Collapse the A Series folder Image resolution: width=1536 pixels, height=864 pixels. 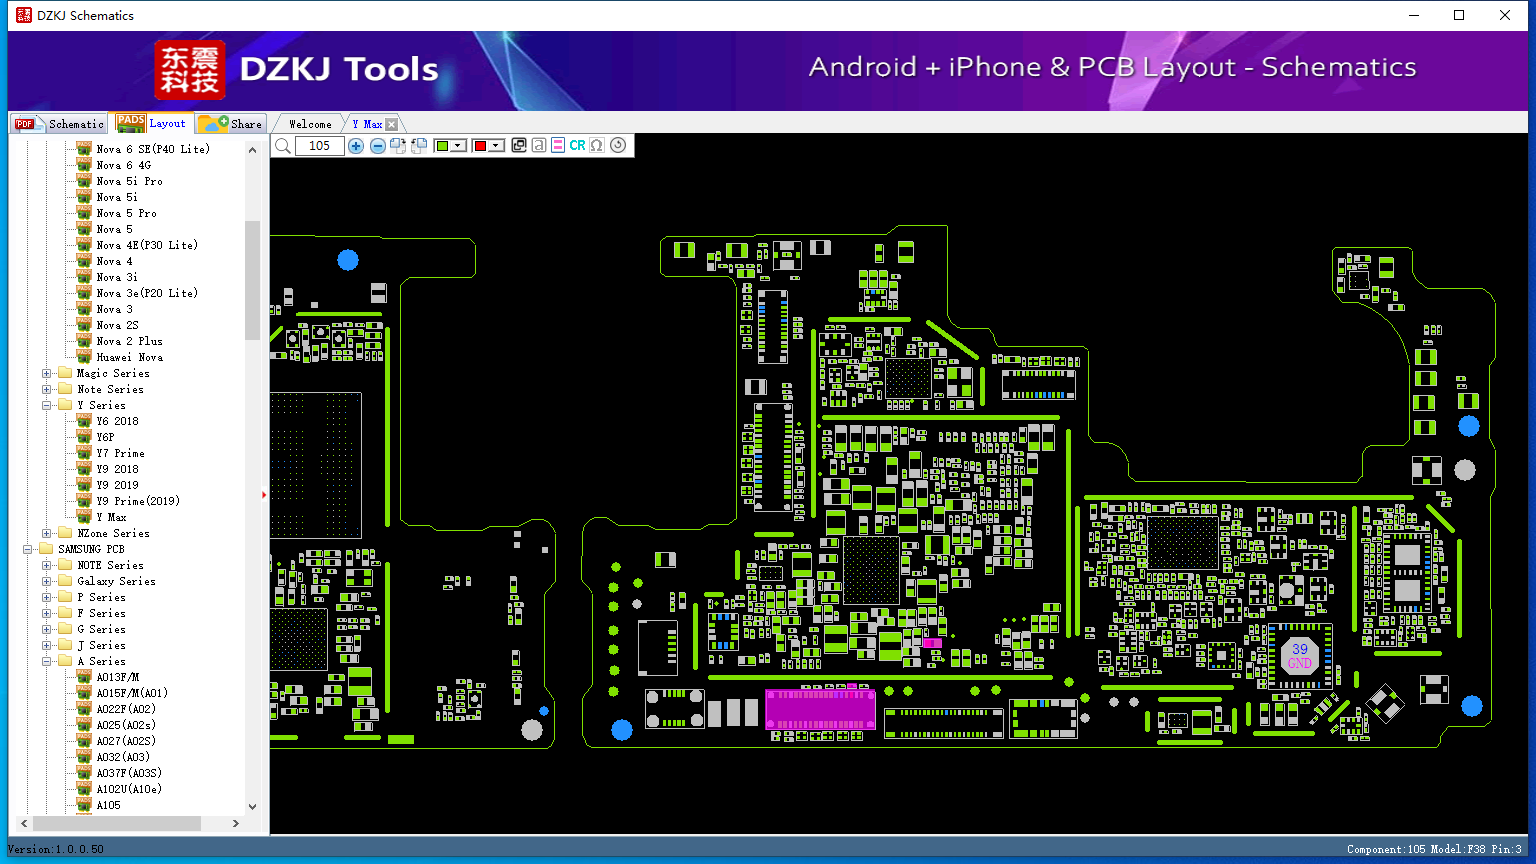pos(47,661)
